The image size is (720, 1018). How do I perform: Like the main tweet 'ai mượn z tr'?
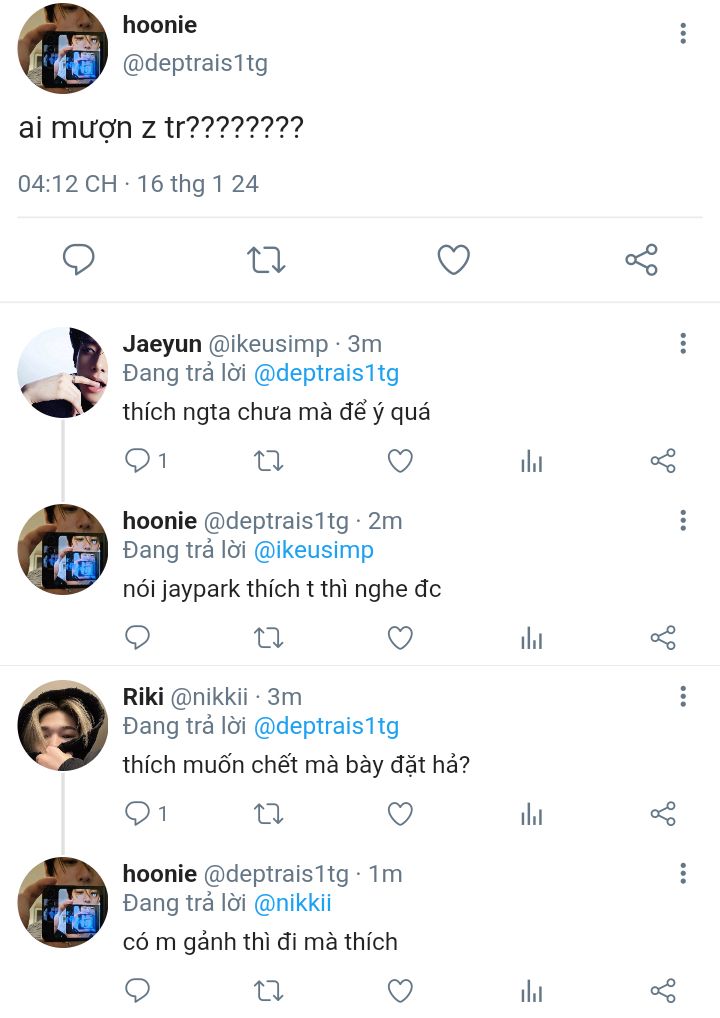pyautogui.click(x=454, y=260)
